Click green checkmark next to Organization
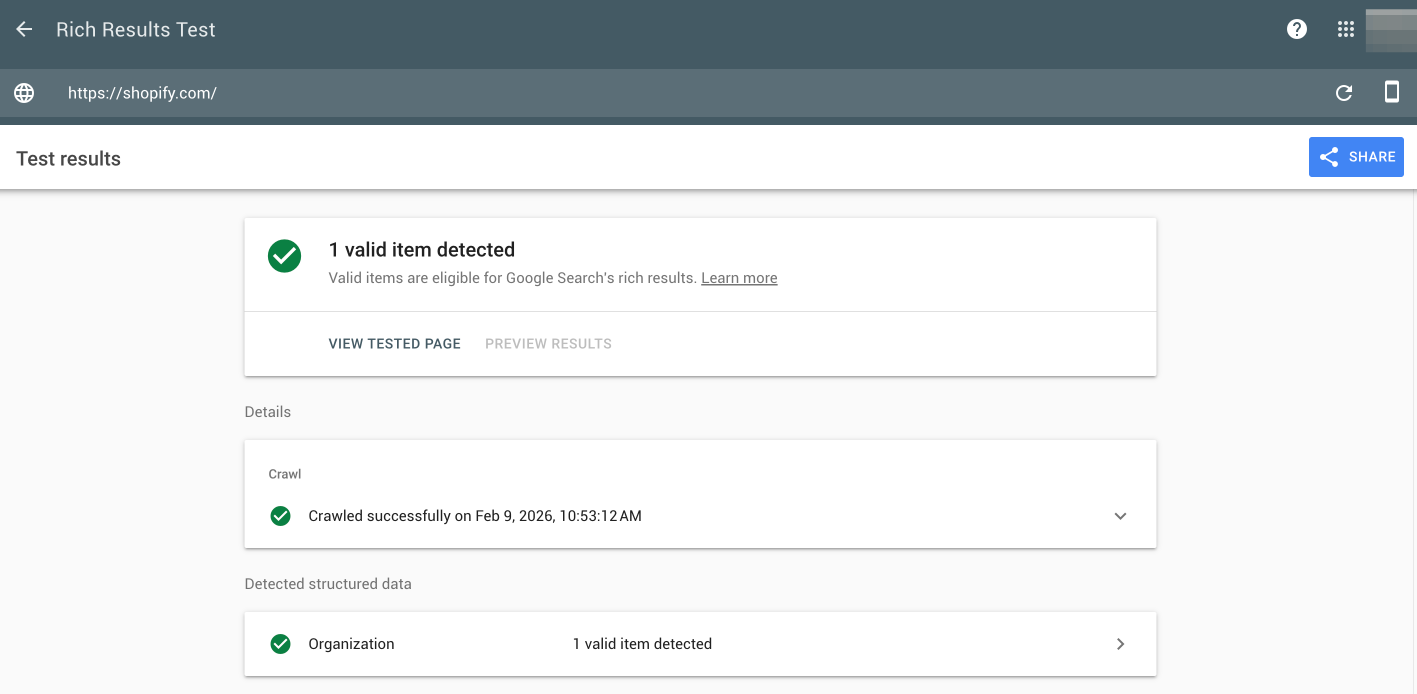 pos(281,644)
